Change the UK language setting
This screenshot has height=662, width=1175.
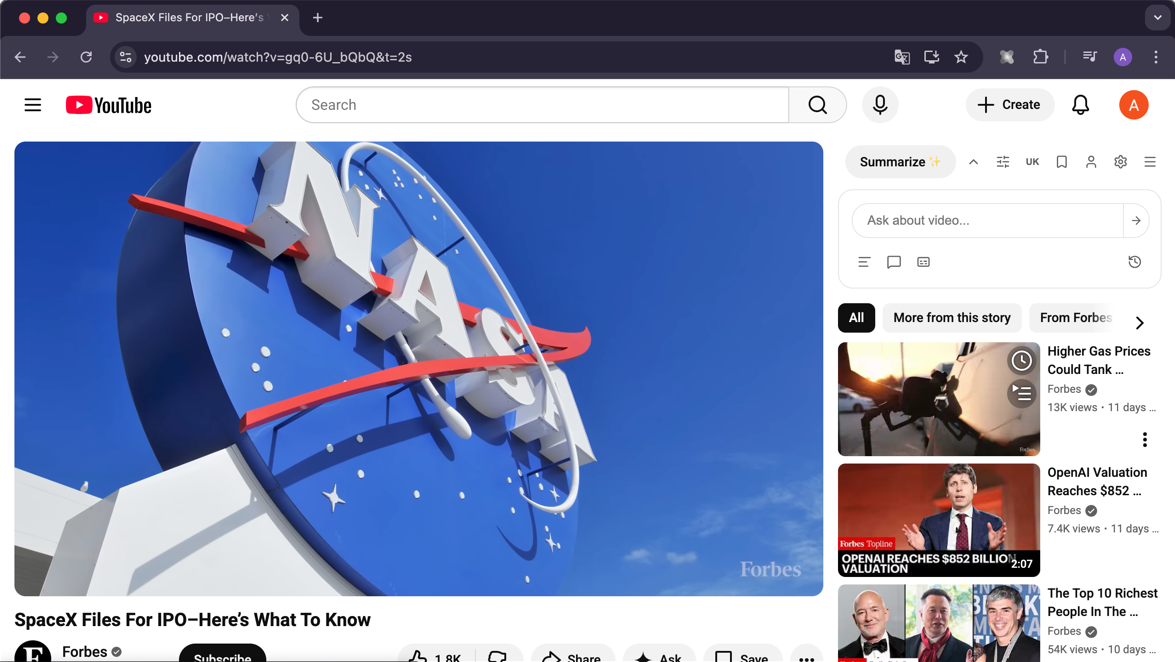click(x=1032, y=162)
